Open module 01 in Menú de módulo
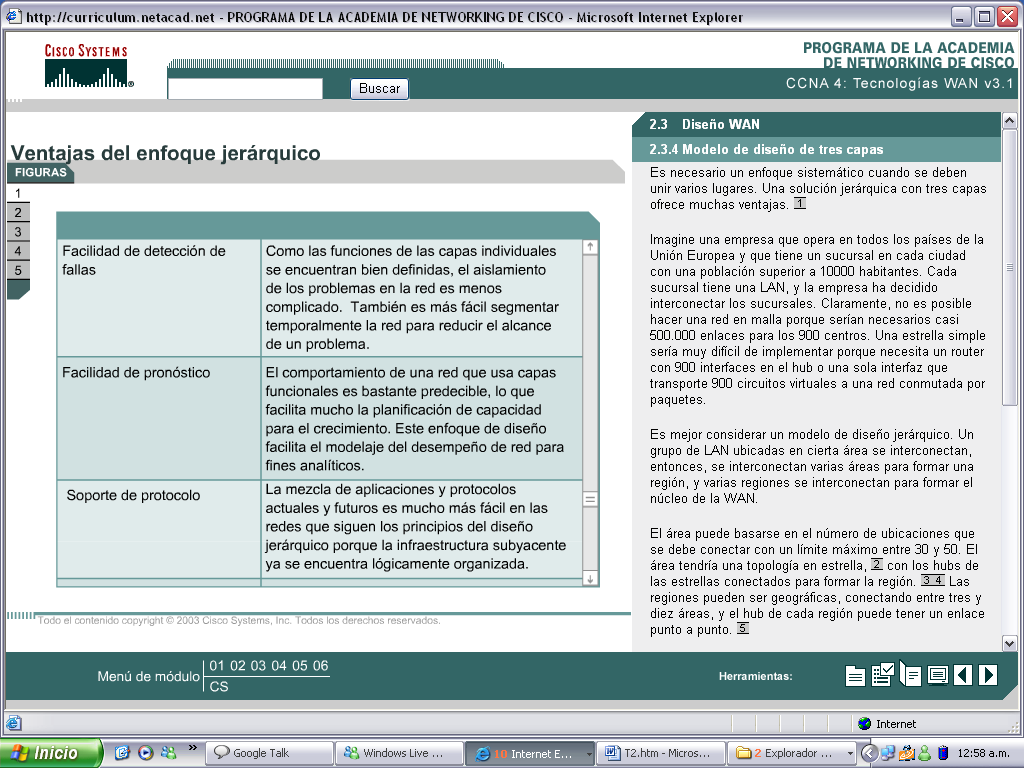Viewport: 1024px width, 768px height. [x=217, y=665]
